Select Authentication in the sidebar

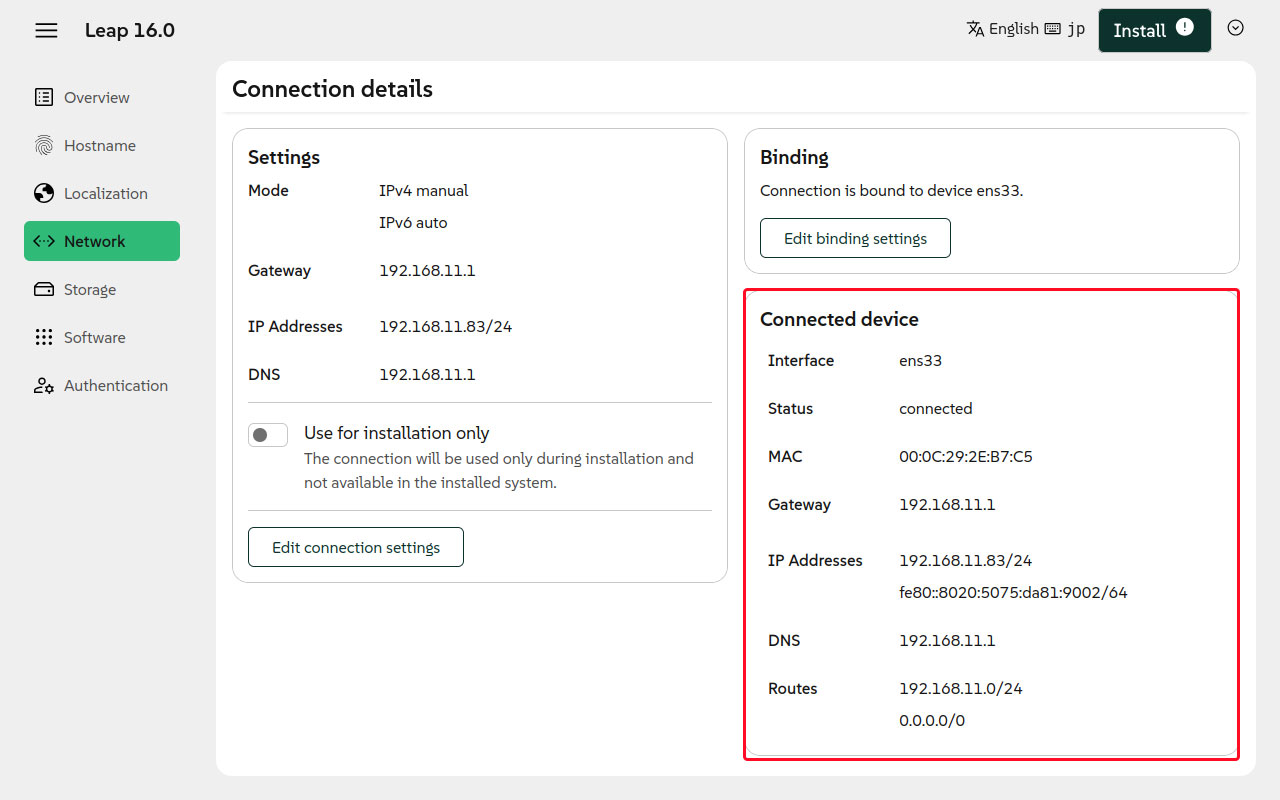pos(115,385)
